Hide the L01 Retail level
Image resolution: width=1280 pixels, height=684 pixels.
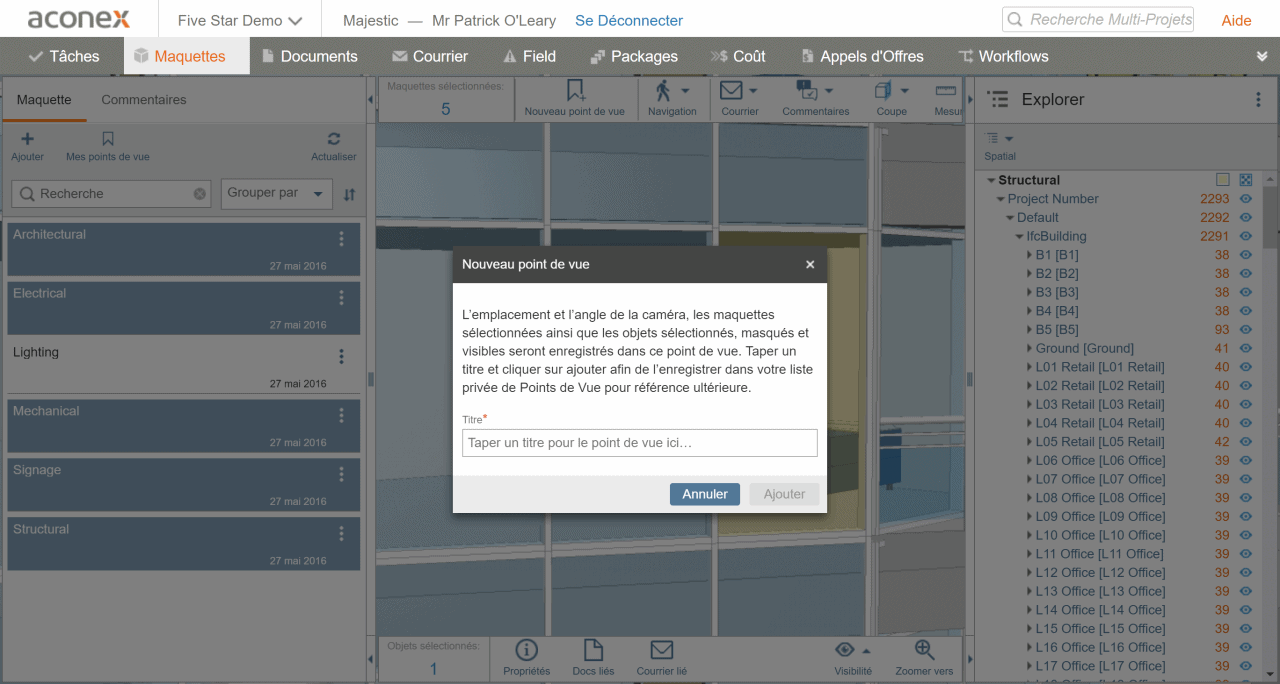[1246, 367]
